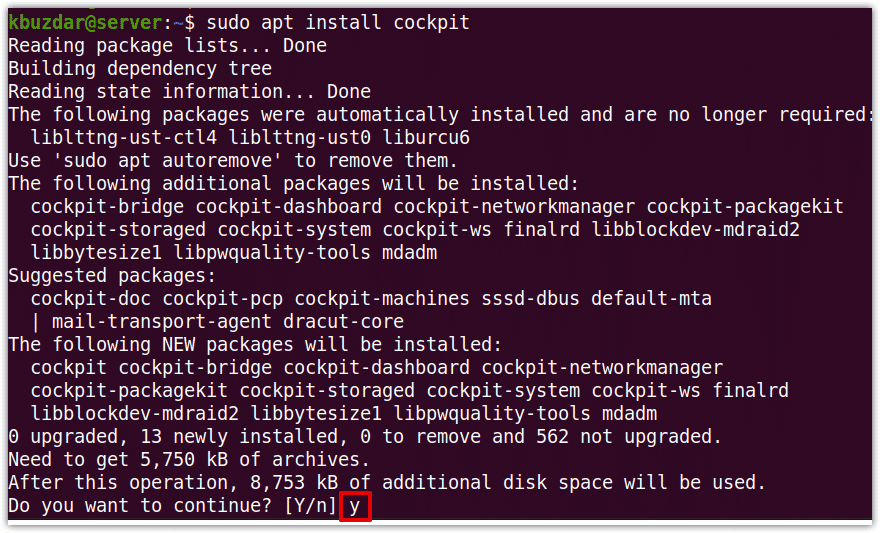Click the highlighted 'y' confirmation input

coord(355,507)
